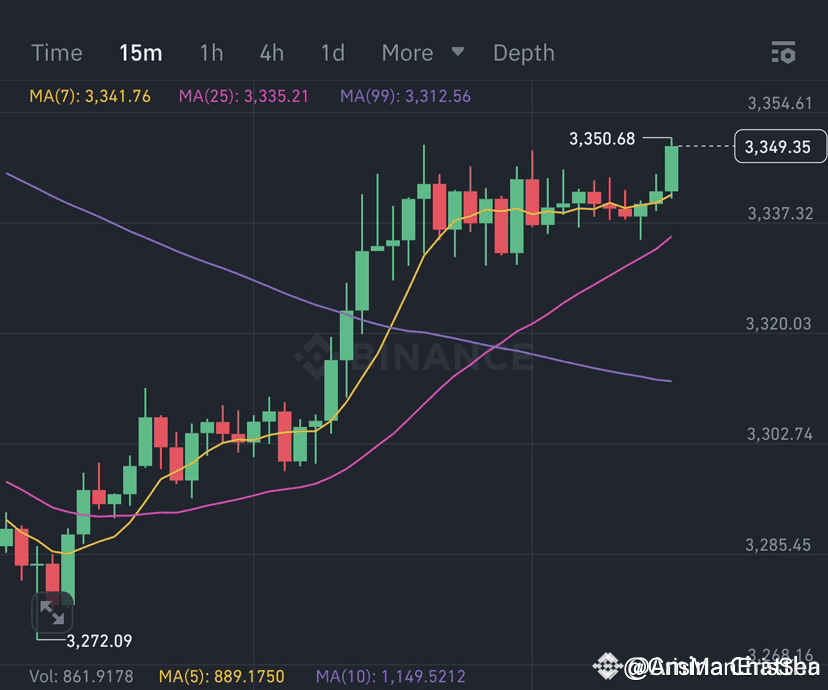Image resolution: width=828 pixels, height=690 pixels.
Task: Click the chevron next to More
Action: click(x=458, y=53)
